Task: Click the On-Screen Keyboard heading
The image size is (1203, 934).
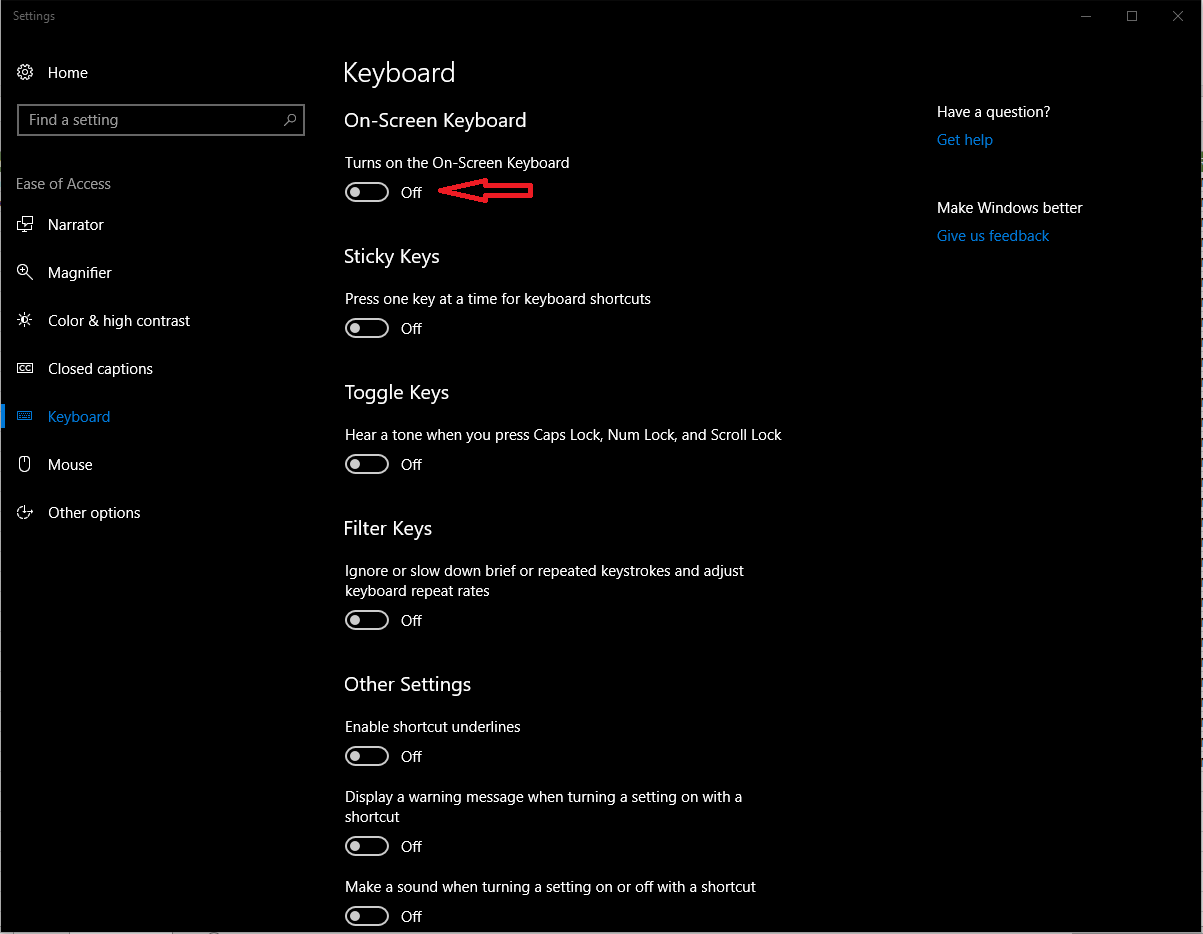Action: 435,121
